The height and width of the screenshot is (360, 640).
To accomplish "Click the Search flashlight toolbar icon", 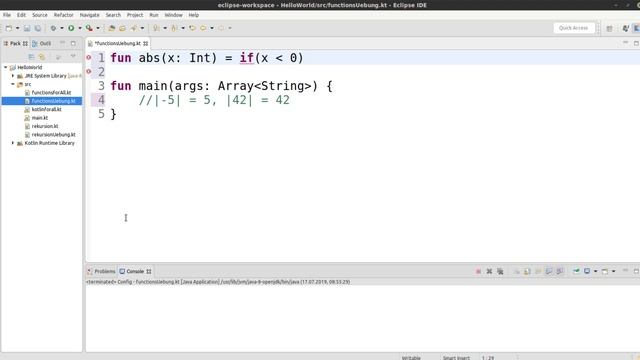I will 133,28.
